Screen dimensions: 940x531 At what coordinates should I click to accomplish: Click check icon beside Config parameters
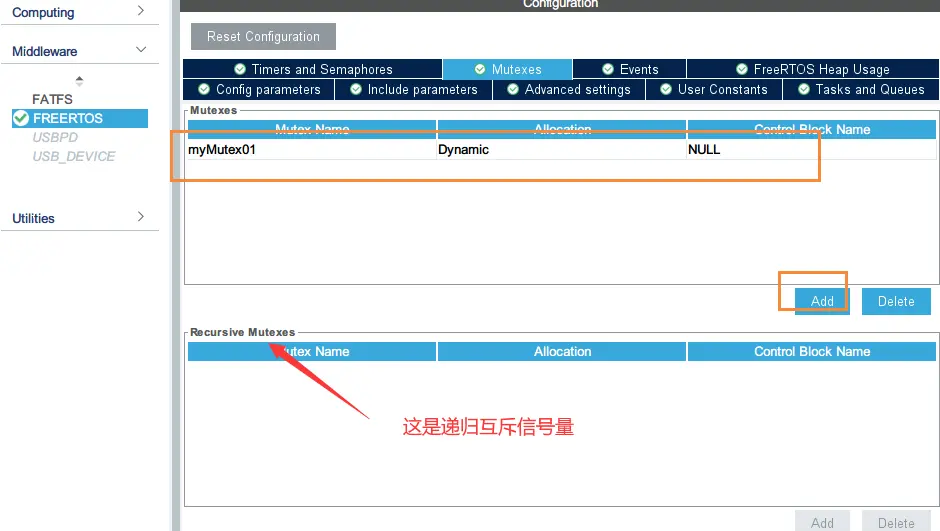coord(204,89)
